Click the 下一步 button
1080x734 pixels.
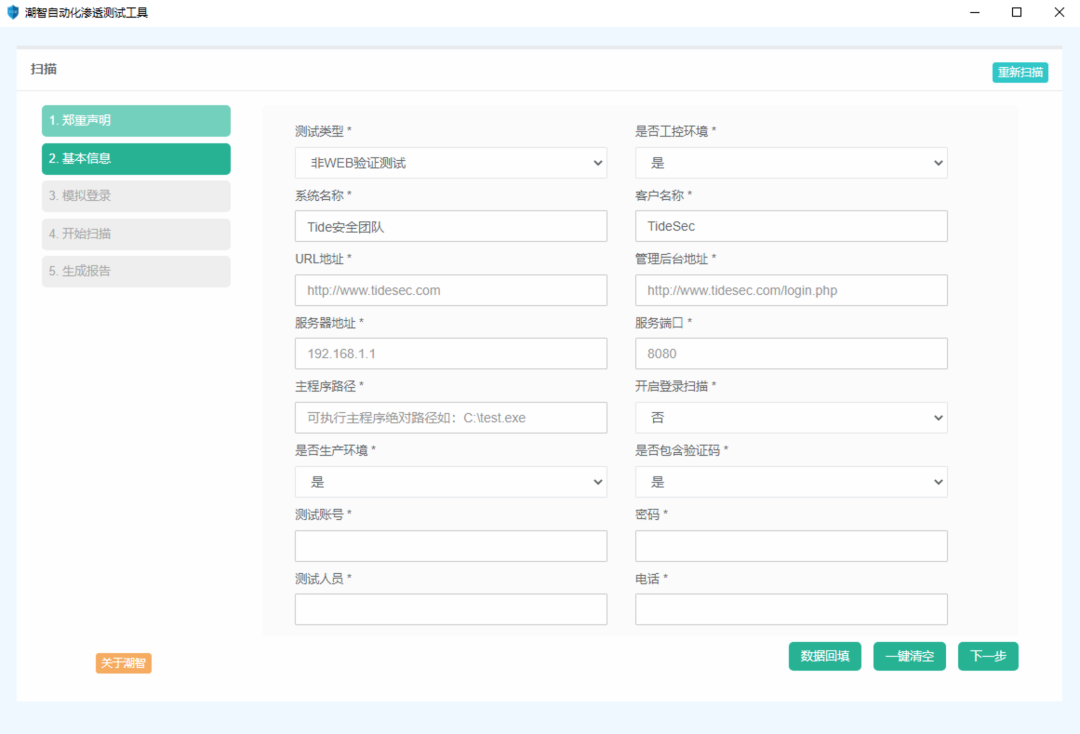click(x=988, y=656)
